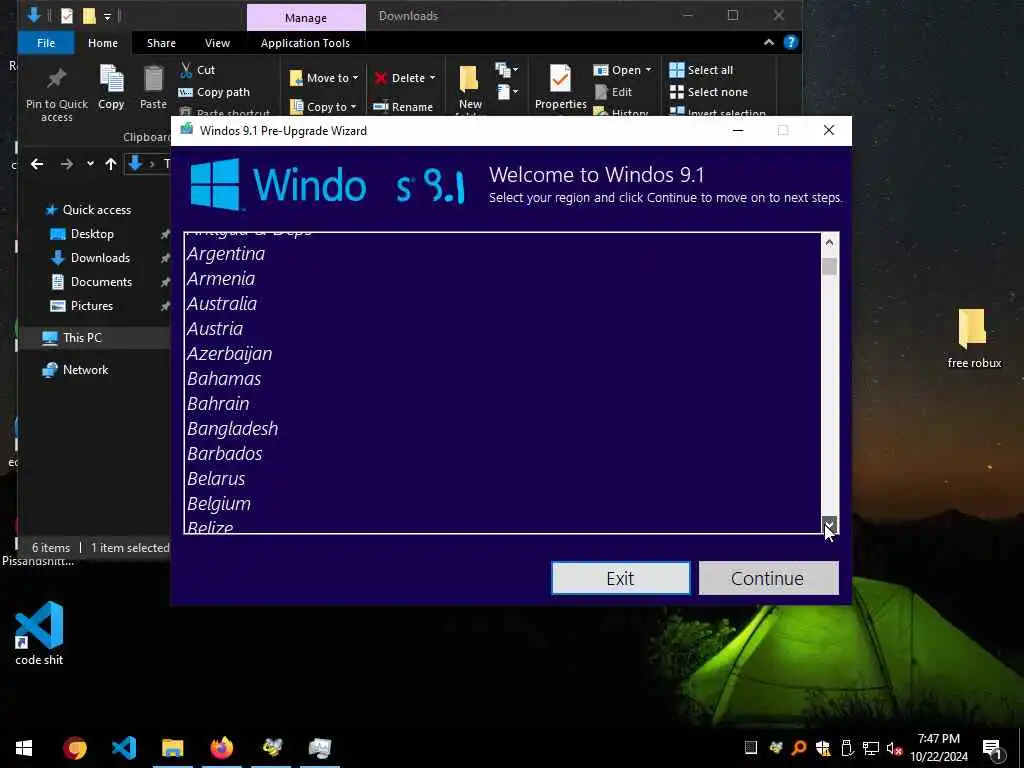Open the Windows Start menu
1024x768 pixels.
pyautogui.click(x=24, y=748)
